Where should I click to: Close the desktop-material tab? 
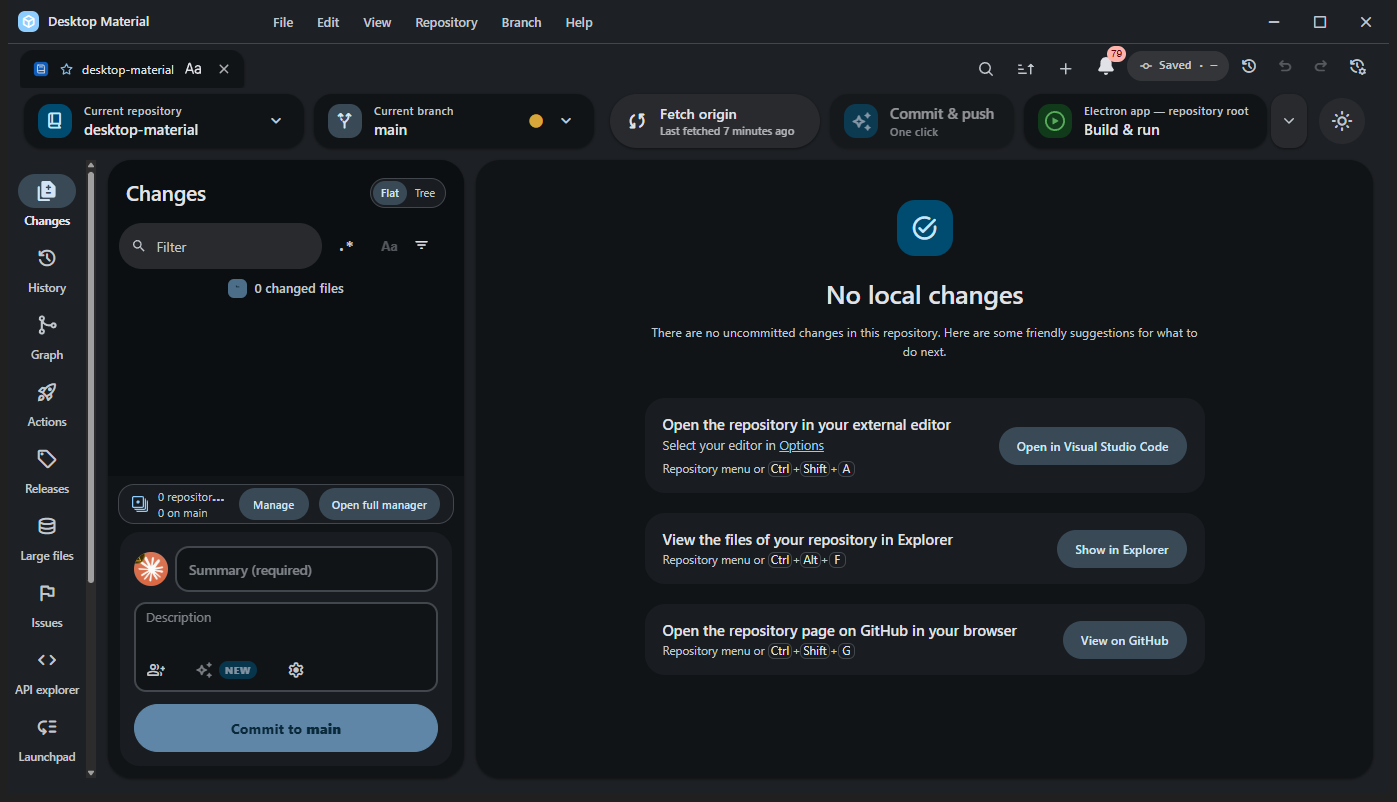[x=224, y=69]
